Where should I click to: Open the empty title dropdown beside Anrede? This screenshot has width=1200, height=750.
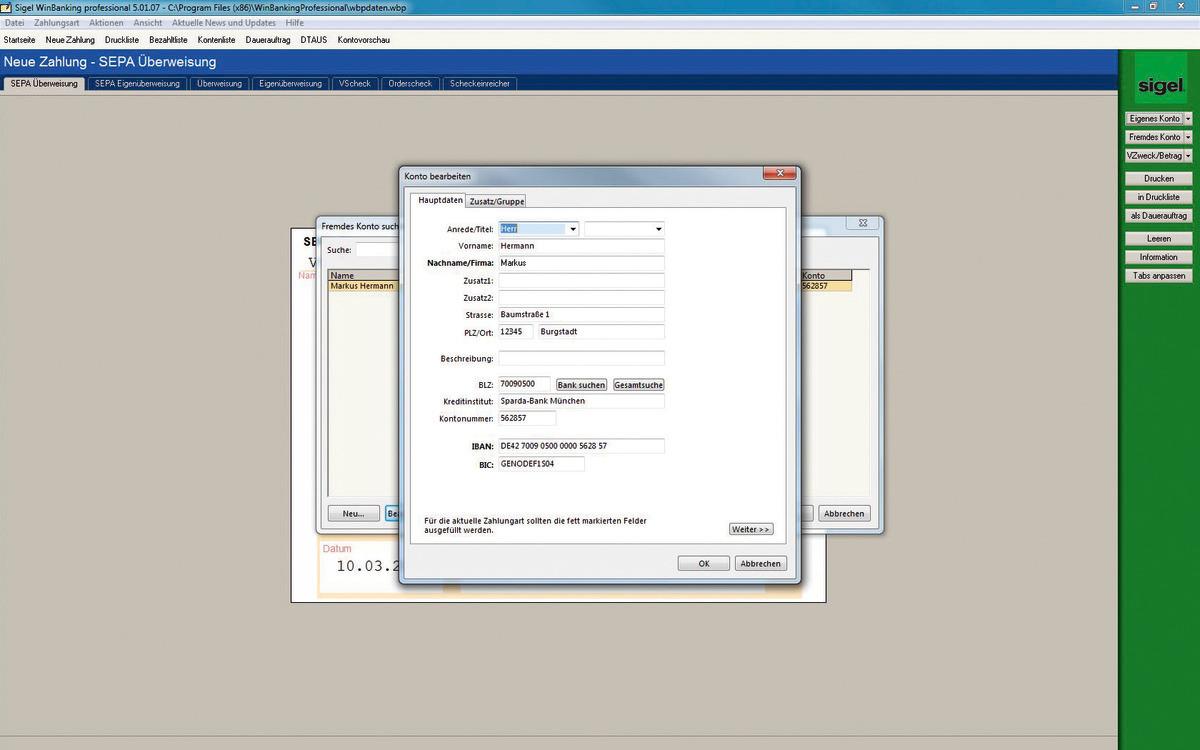pyautogui.click(x=658, y=228)
